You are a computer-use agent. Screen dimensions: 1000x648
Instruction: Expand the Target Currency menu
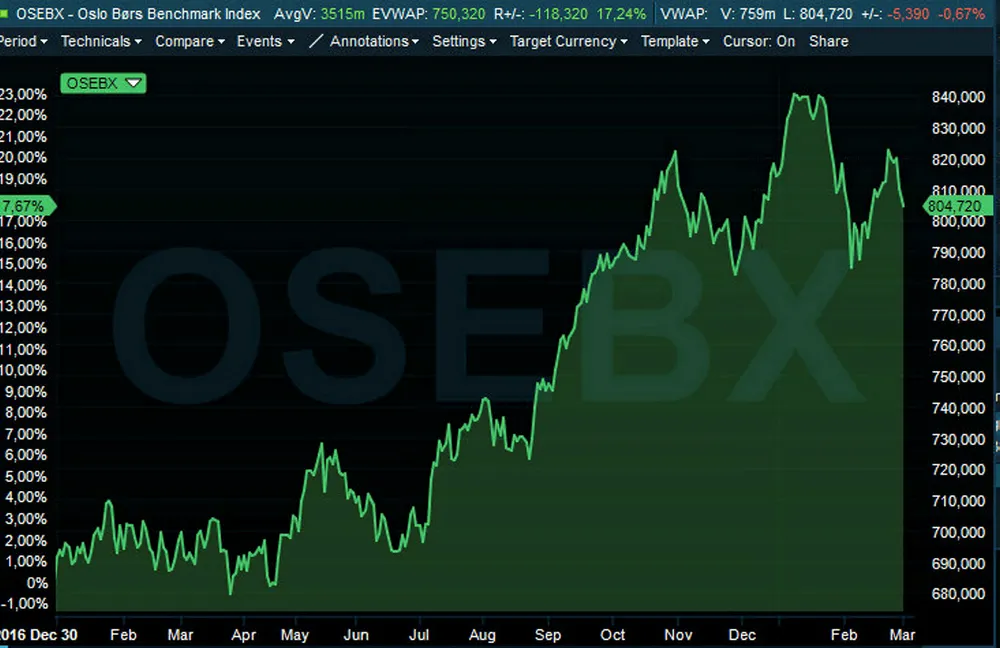click(569, 41)
